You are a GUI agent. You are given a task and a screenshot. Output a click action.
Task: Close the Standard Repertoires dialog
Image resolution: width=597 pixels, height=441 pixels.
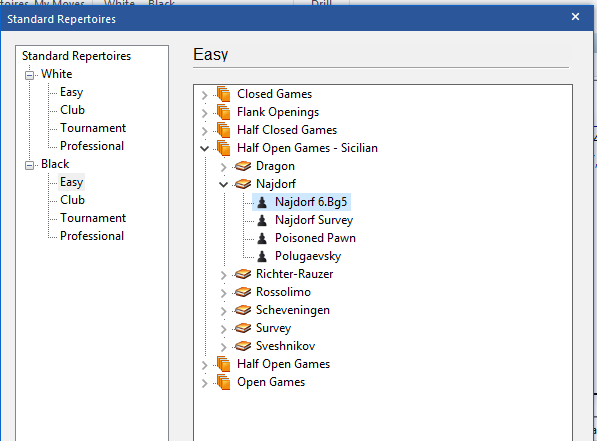[x=575, y=17]
